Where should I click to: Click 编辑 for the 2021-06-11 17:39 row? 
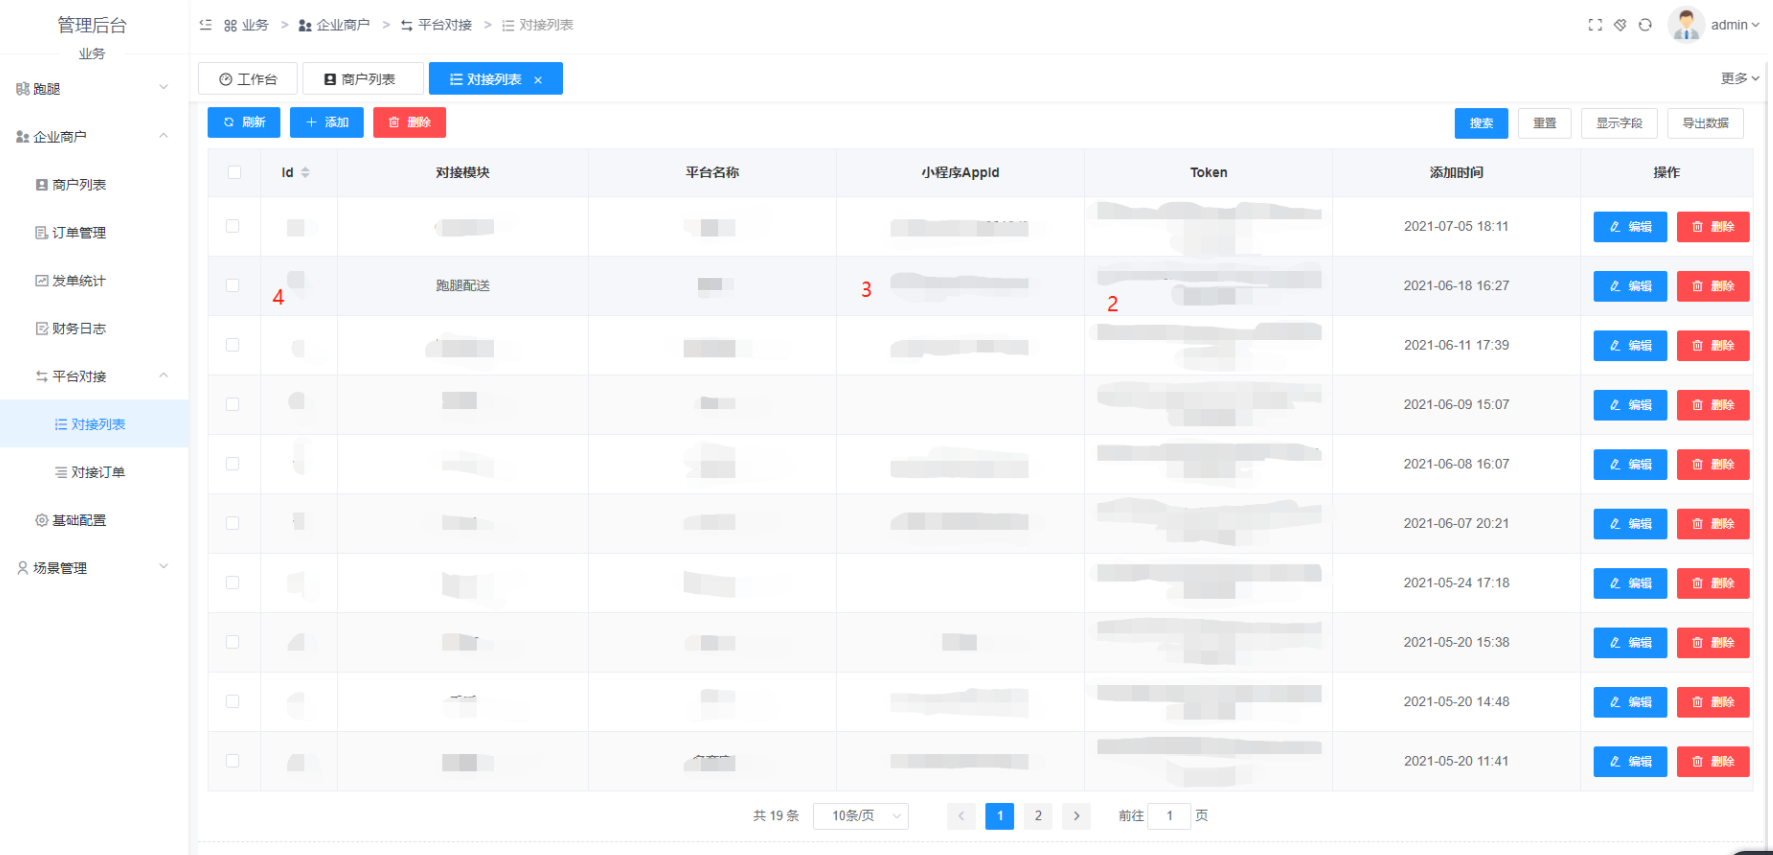(1629, 345)
